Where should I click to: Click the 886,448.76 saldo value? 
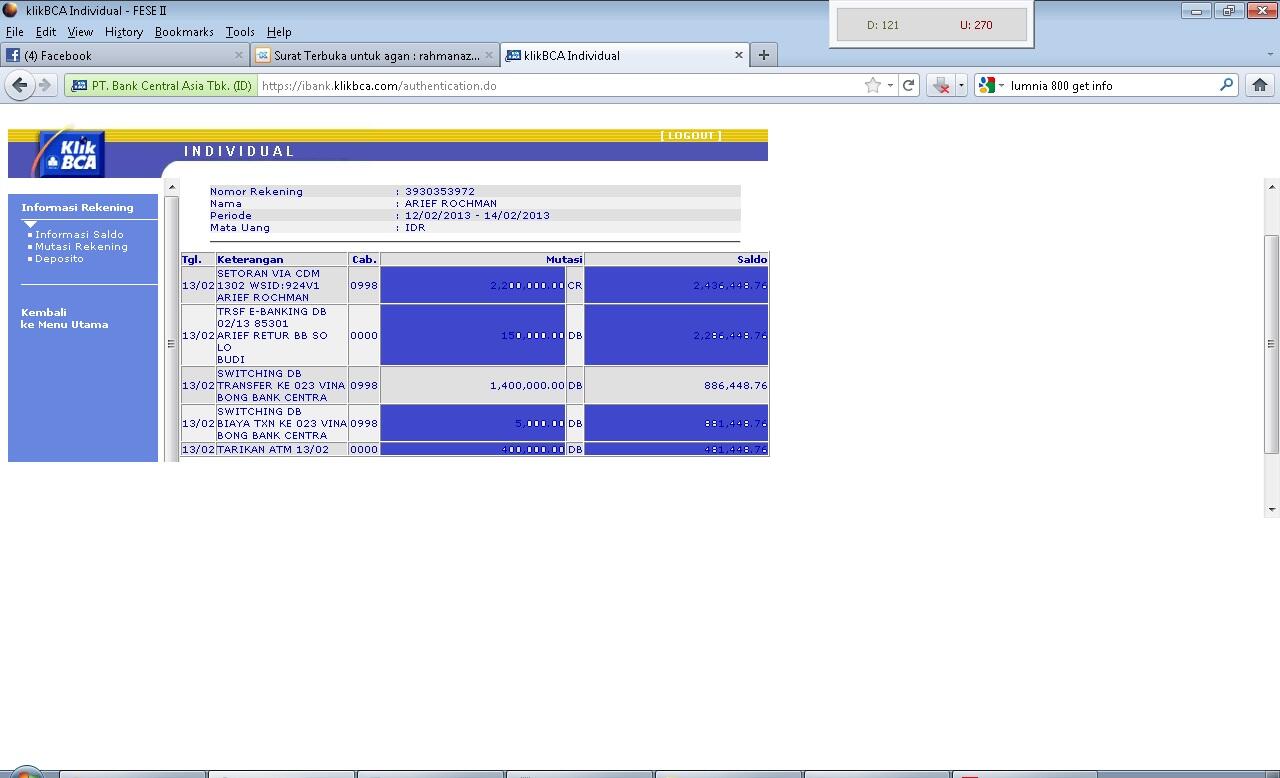[735, 386]
